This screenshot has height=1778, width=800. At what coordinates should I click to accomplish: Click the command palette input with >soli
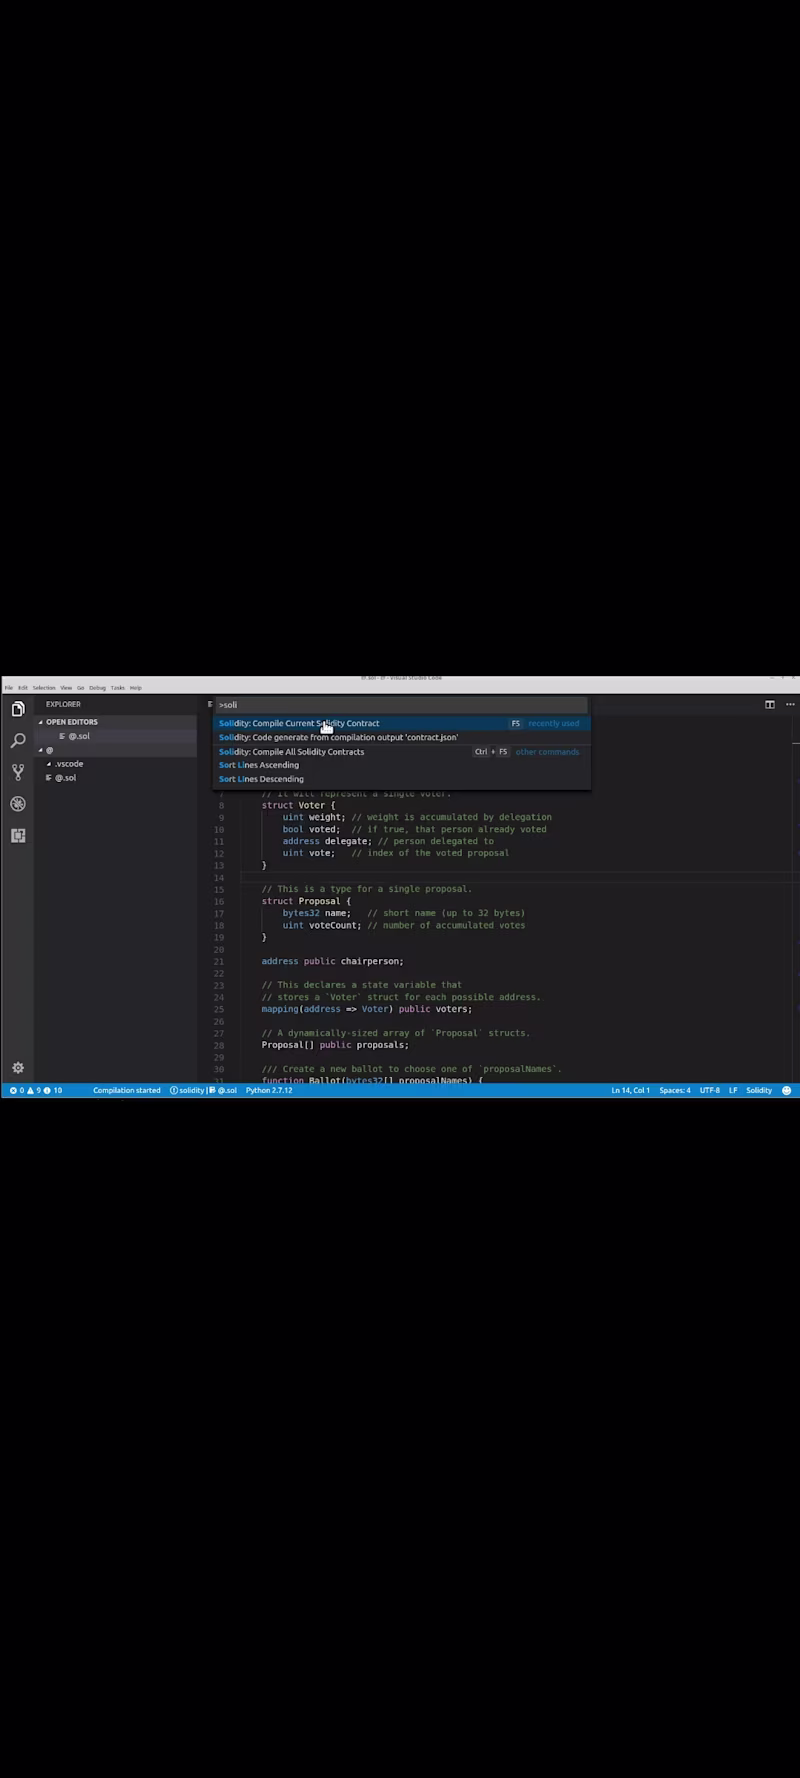[402, 705]
